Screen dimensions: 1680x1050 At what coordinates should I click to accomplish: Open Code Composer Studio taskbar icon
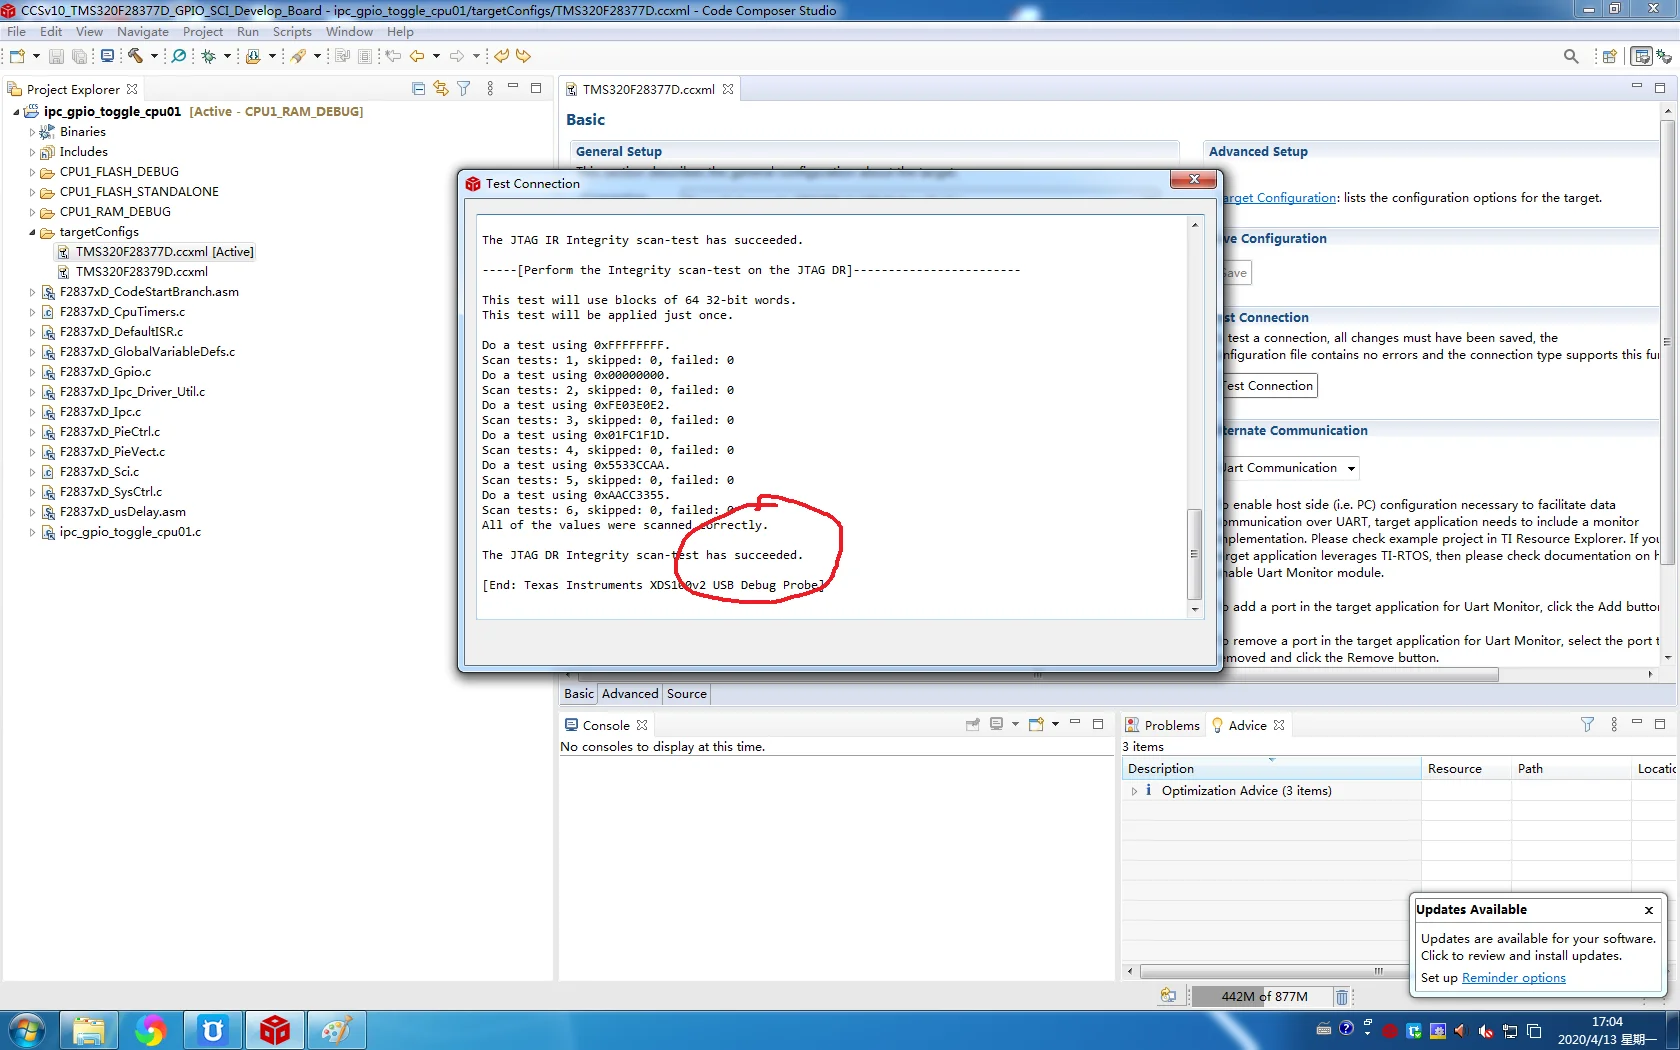275,1030
